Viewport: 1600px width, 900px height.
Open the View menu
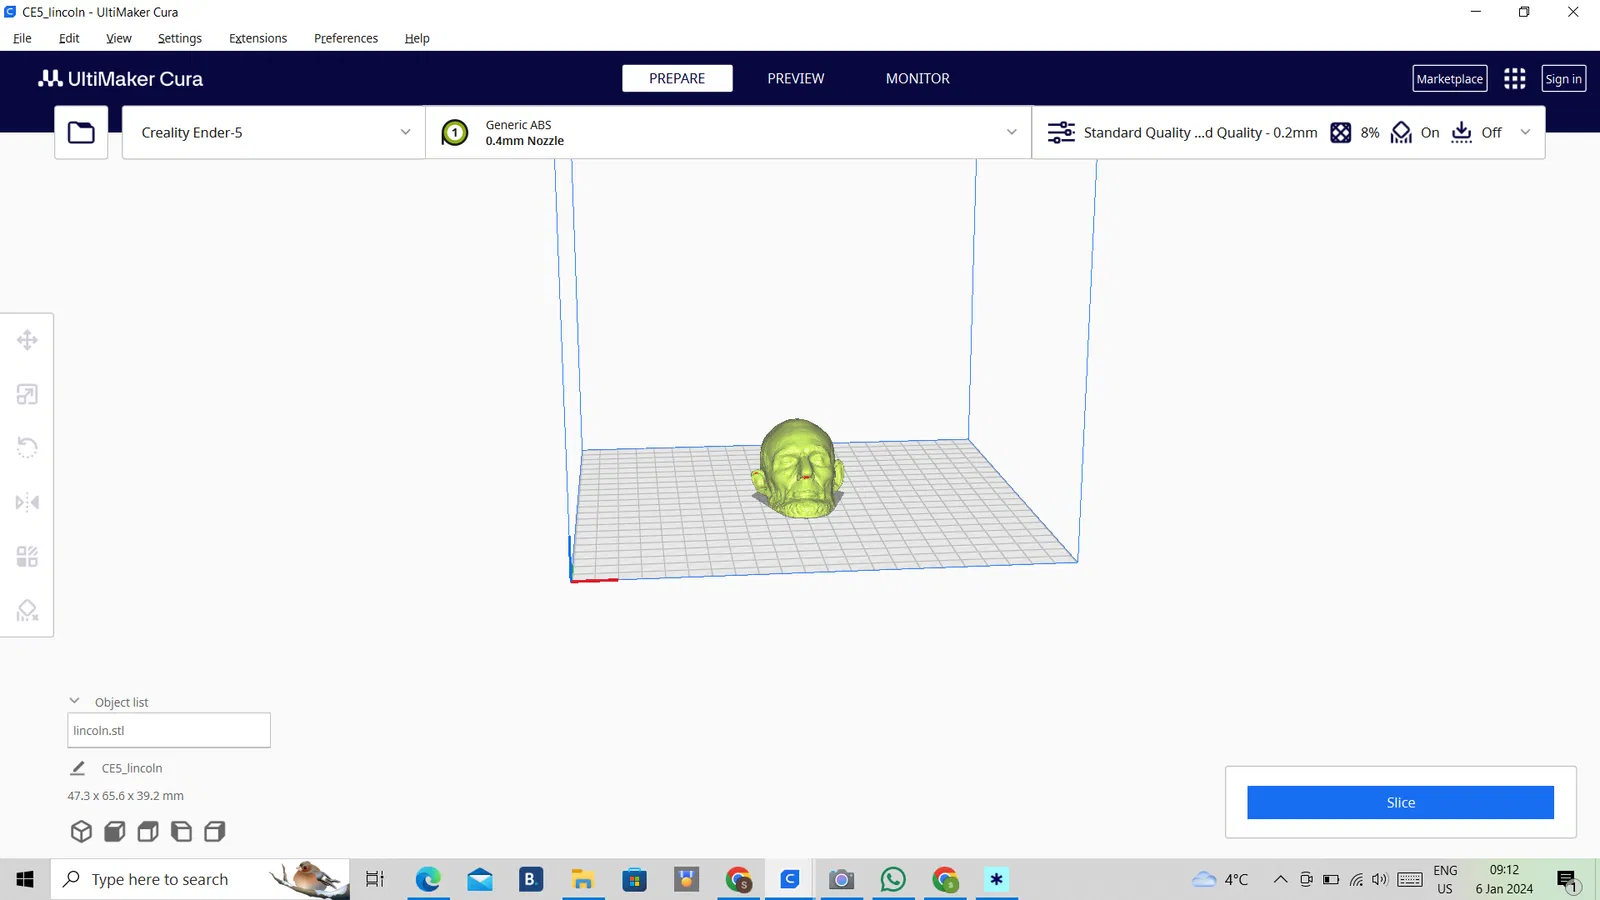[x=119, y=38]
